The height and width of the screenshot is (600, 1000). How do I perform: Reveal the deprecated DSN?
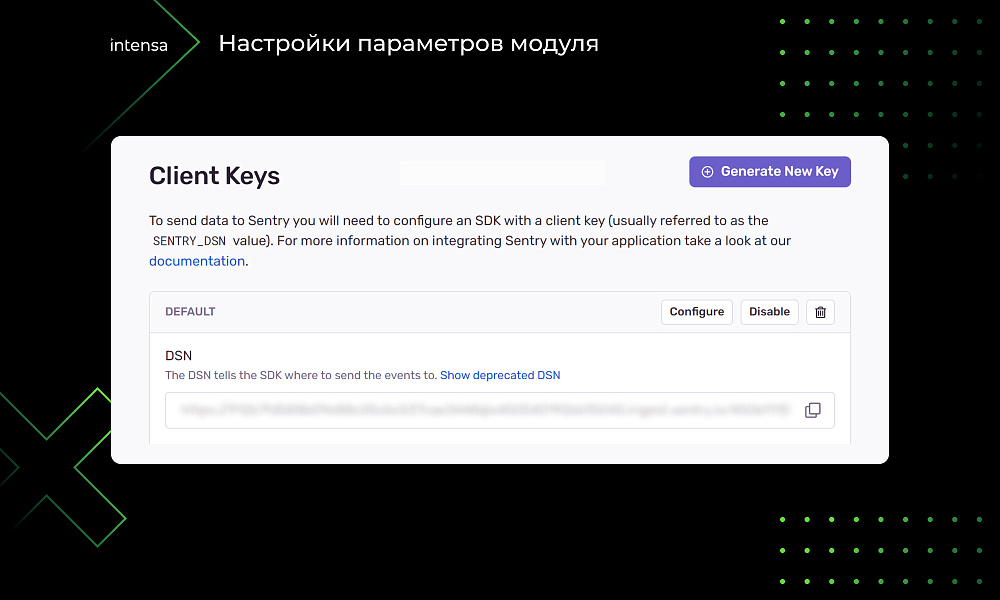click(500, 374)
